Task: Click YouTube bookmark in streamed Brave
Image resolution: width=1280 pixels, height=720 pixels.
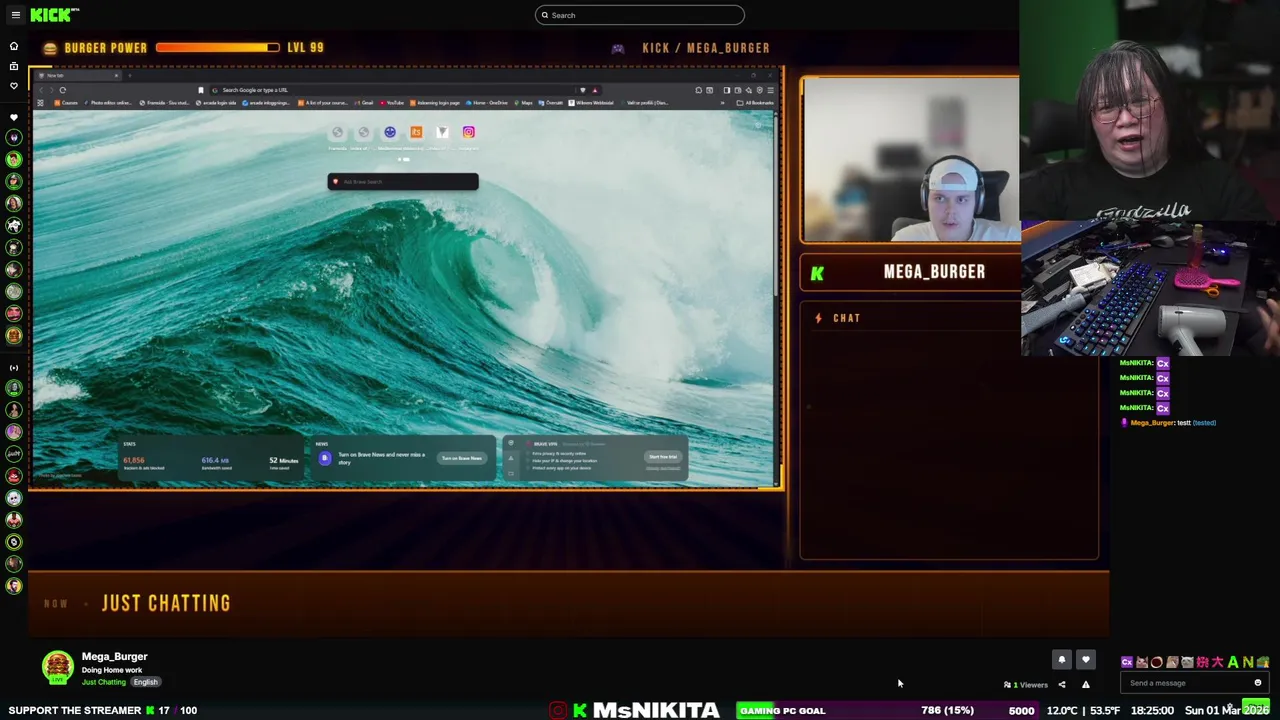Action: (x=392, y=103)
